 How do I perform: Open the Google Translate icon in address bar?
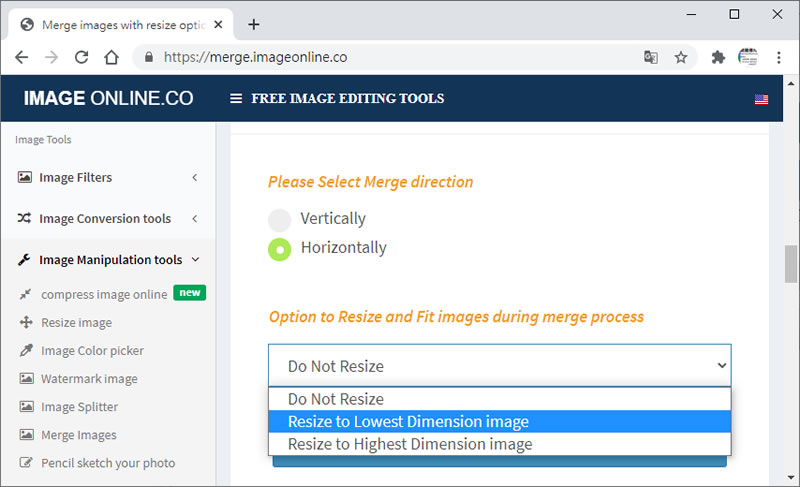click(651, 57)
